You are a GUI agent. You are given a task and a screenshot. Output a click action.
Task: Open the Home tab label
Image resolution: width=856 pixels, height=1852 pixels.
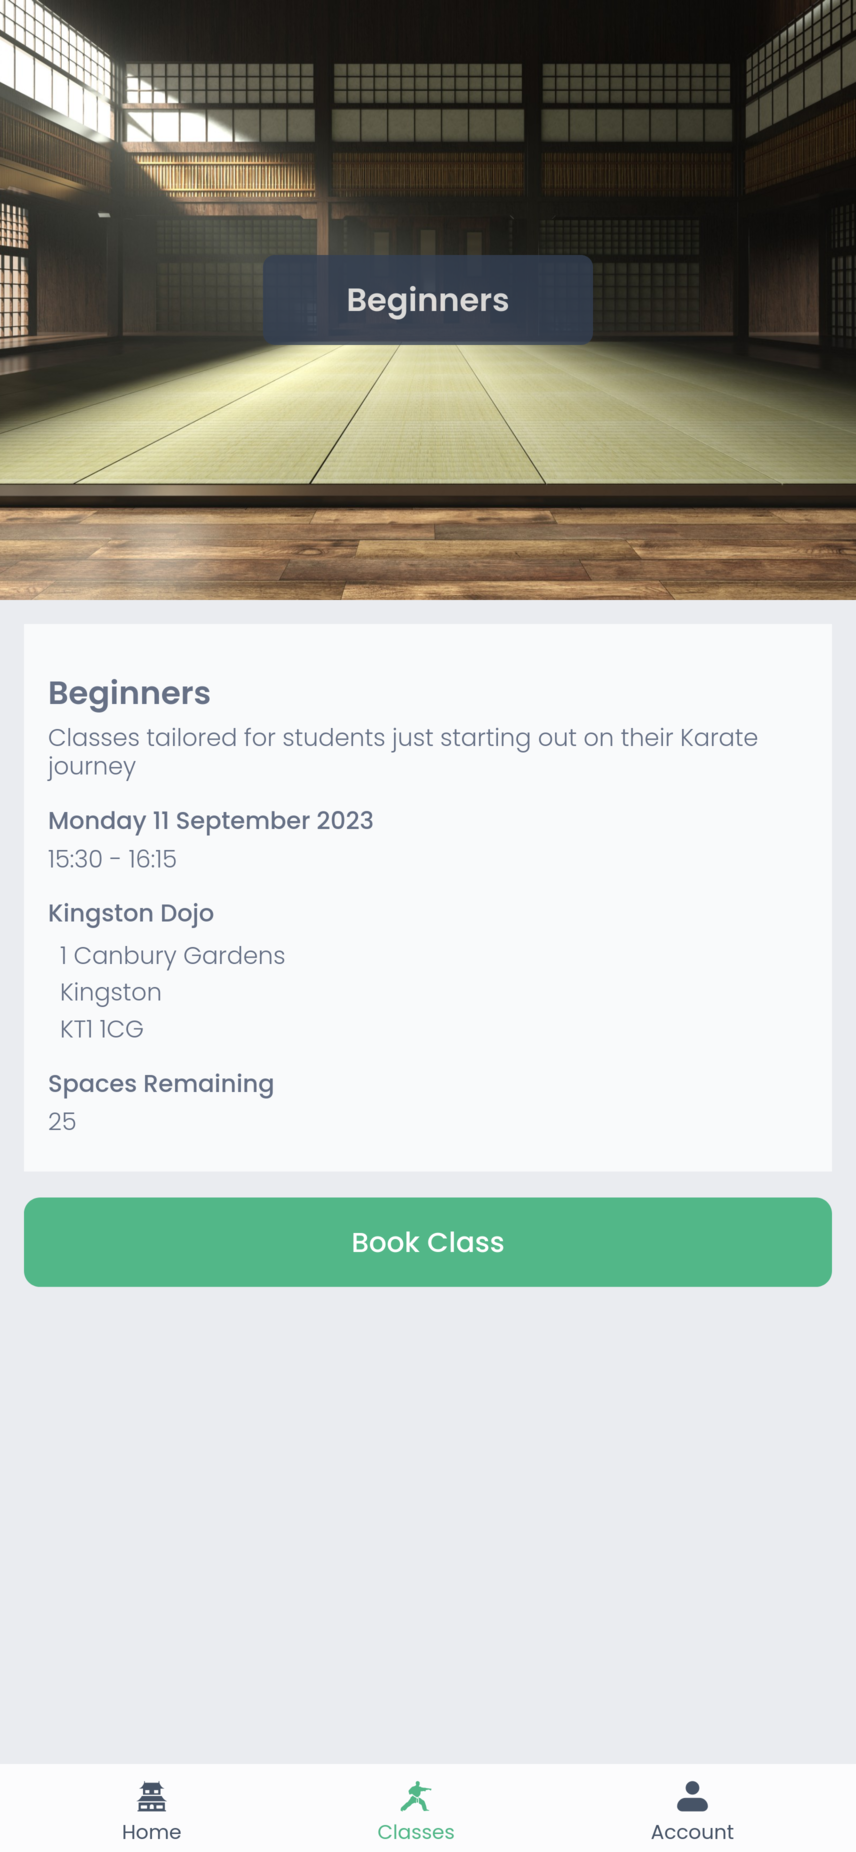pyautogui.click(x=151, y=1832)
